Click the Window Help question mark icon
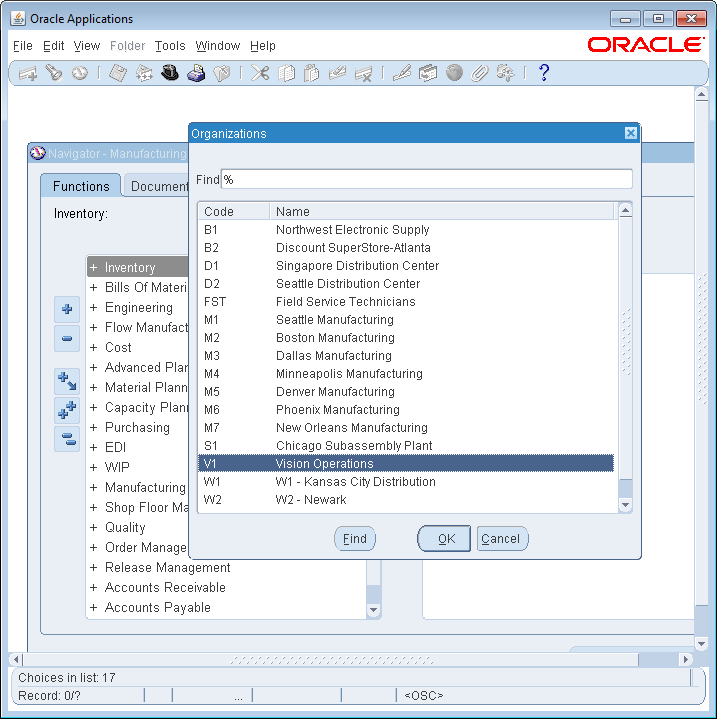This screenshot has width=717, height=719. pos(544,73)
